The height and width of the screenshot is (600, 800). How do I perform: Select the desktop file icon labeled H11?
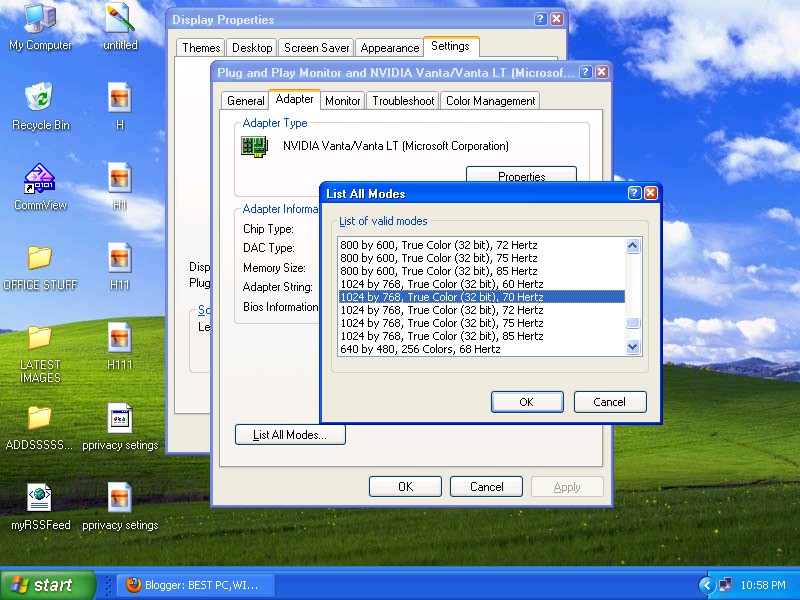(x=120, y=257)
